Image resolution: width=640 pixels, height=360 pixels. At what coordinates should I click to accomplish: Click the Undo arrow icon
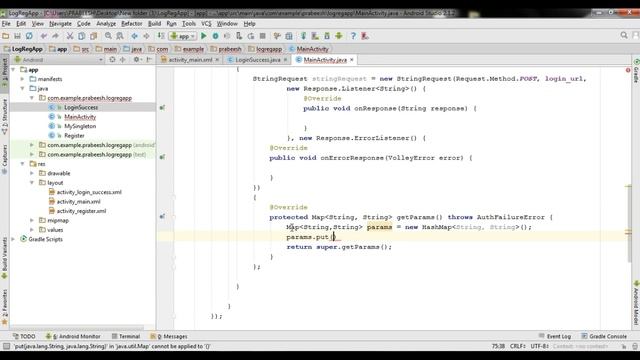click(44, 36)
